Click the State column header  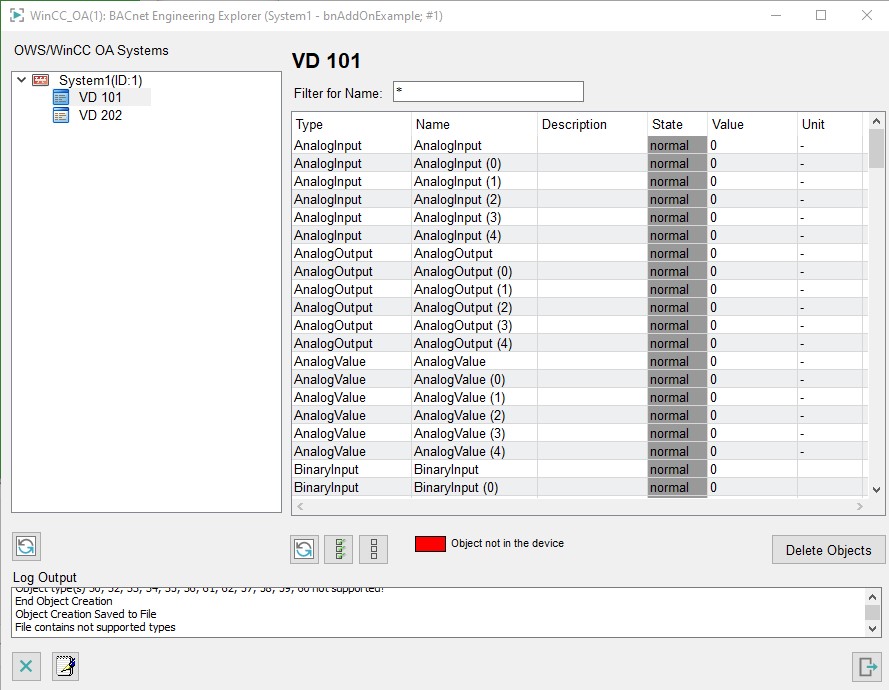point(676,125)
